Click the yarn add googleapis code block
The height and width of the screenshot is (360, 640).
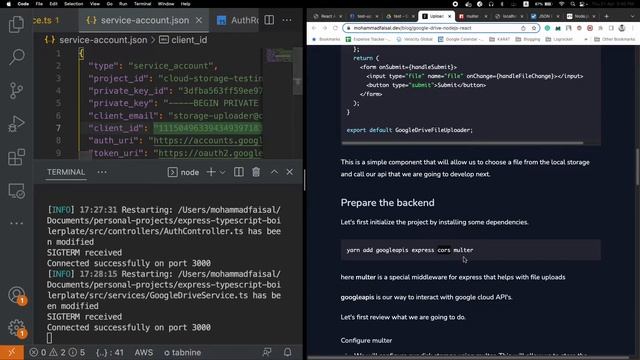click(x=471, y=250)
